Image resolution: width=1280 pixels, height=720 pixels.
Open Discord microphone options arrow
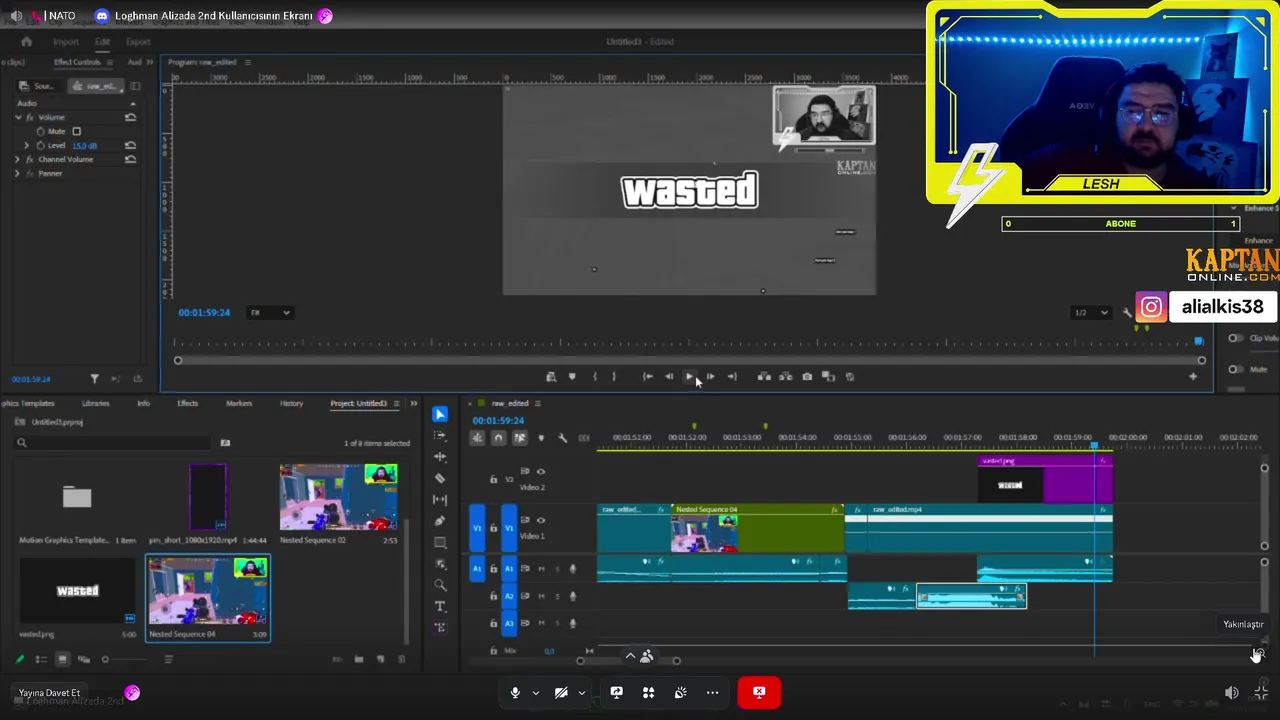pos(535,692)
